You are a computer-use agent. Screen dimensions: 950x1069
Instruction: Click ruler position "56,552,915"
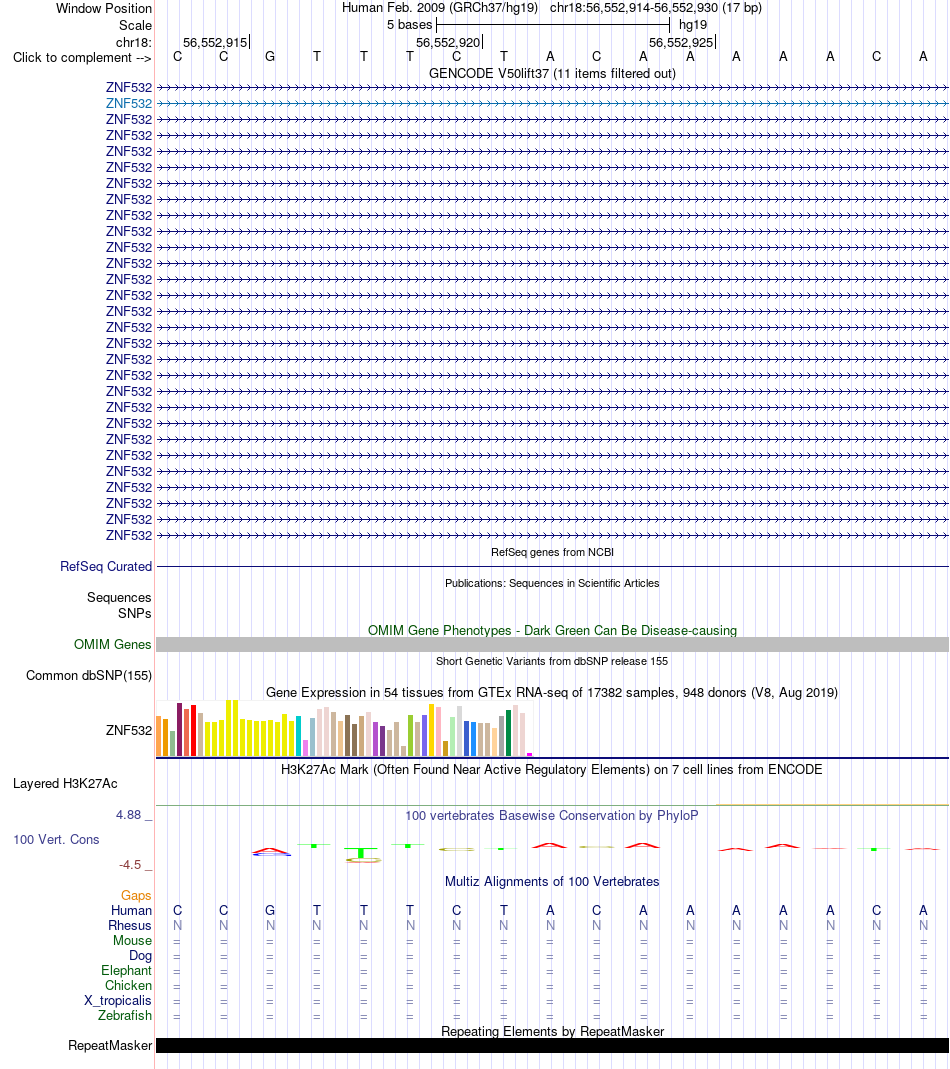coord(215,42)
